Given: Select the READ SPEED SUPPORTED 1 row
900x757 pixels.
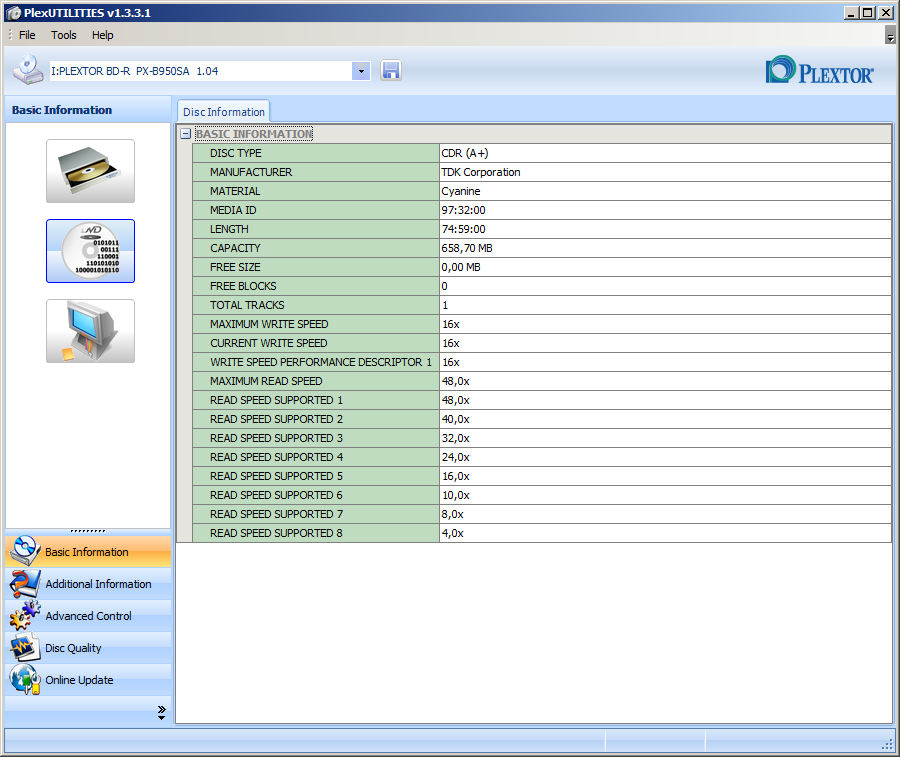Looking at the screenshot, I should (316, 400).
